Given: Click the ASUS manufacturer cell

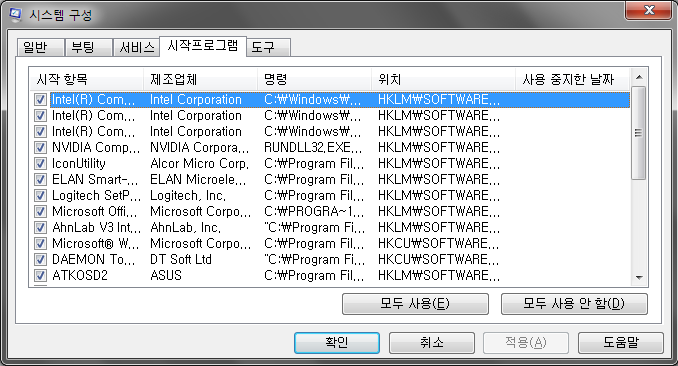Looking at the screenshot, I should pyautogui.click(x=166, y=276).
